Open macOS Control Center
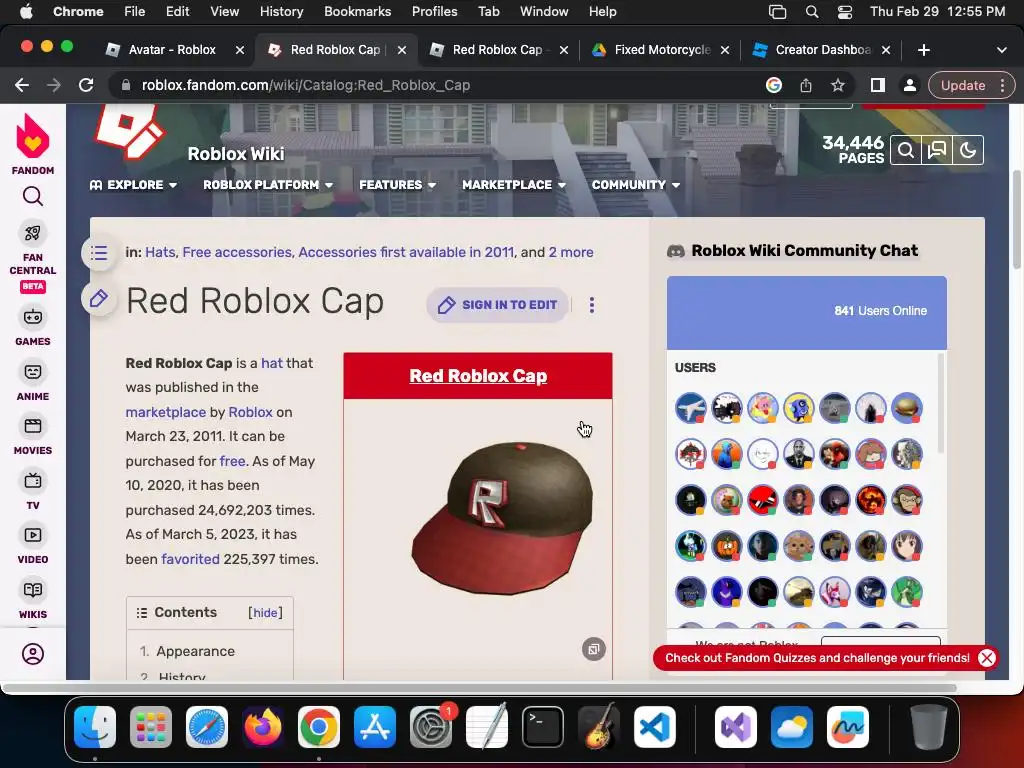The image size is (1024, 768). (844, 11)
